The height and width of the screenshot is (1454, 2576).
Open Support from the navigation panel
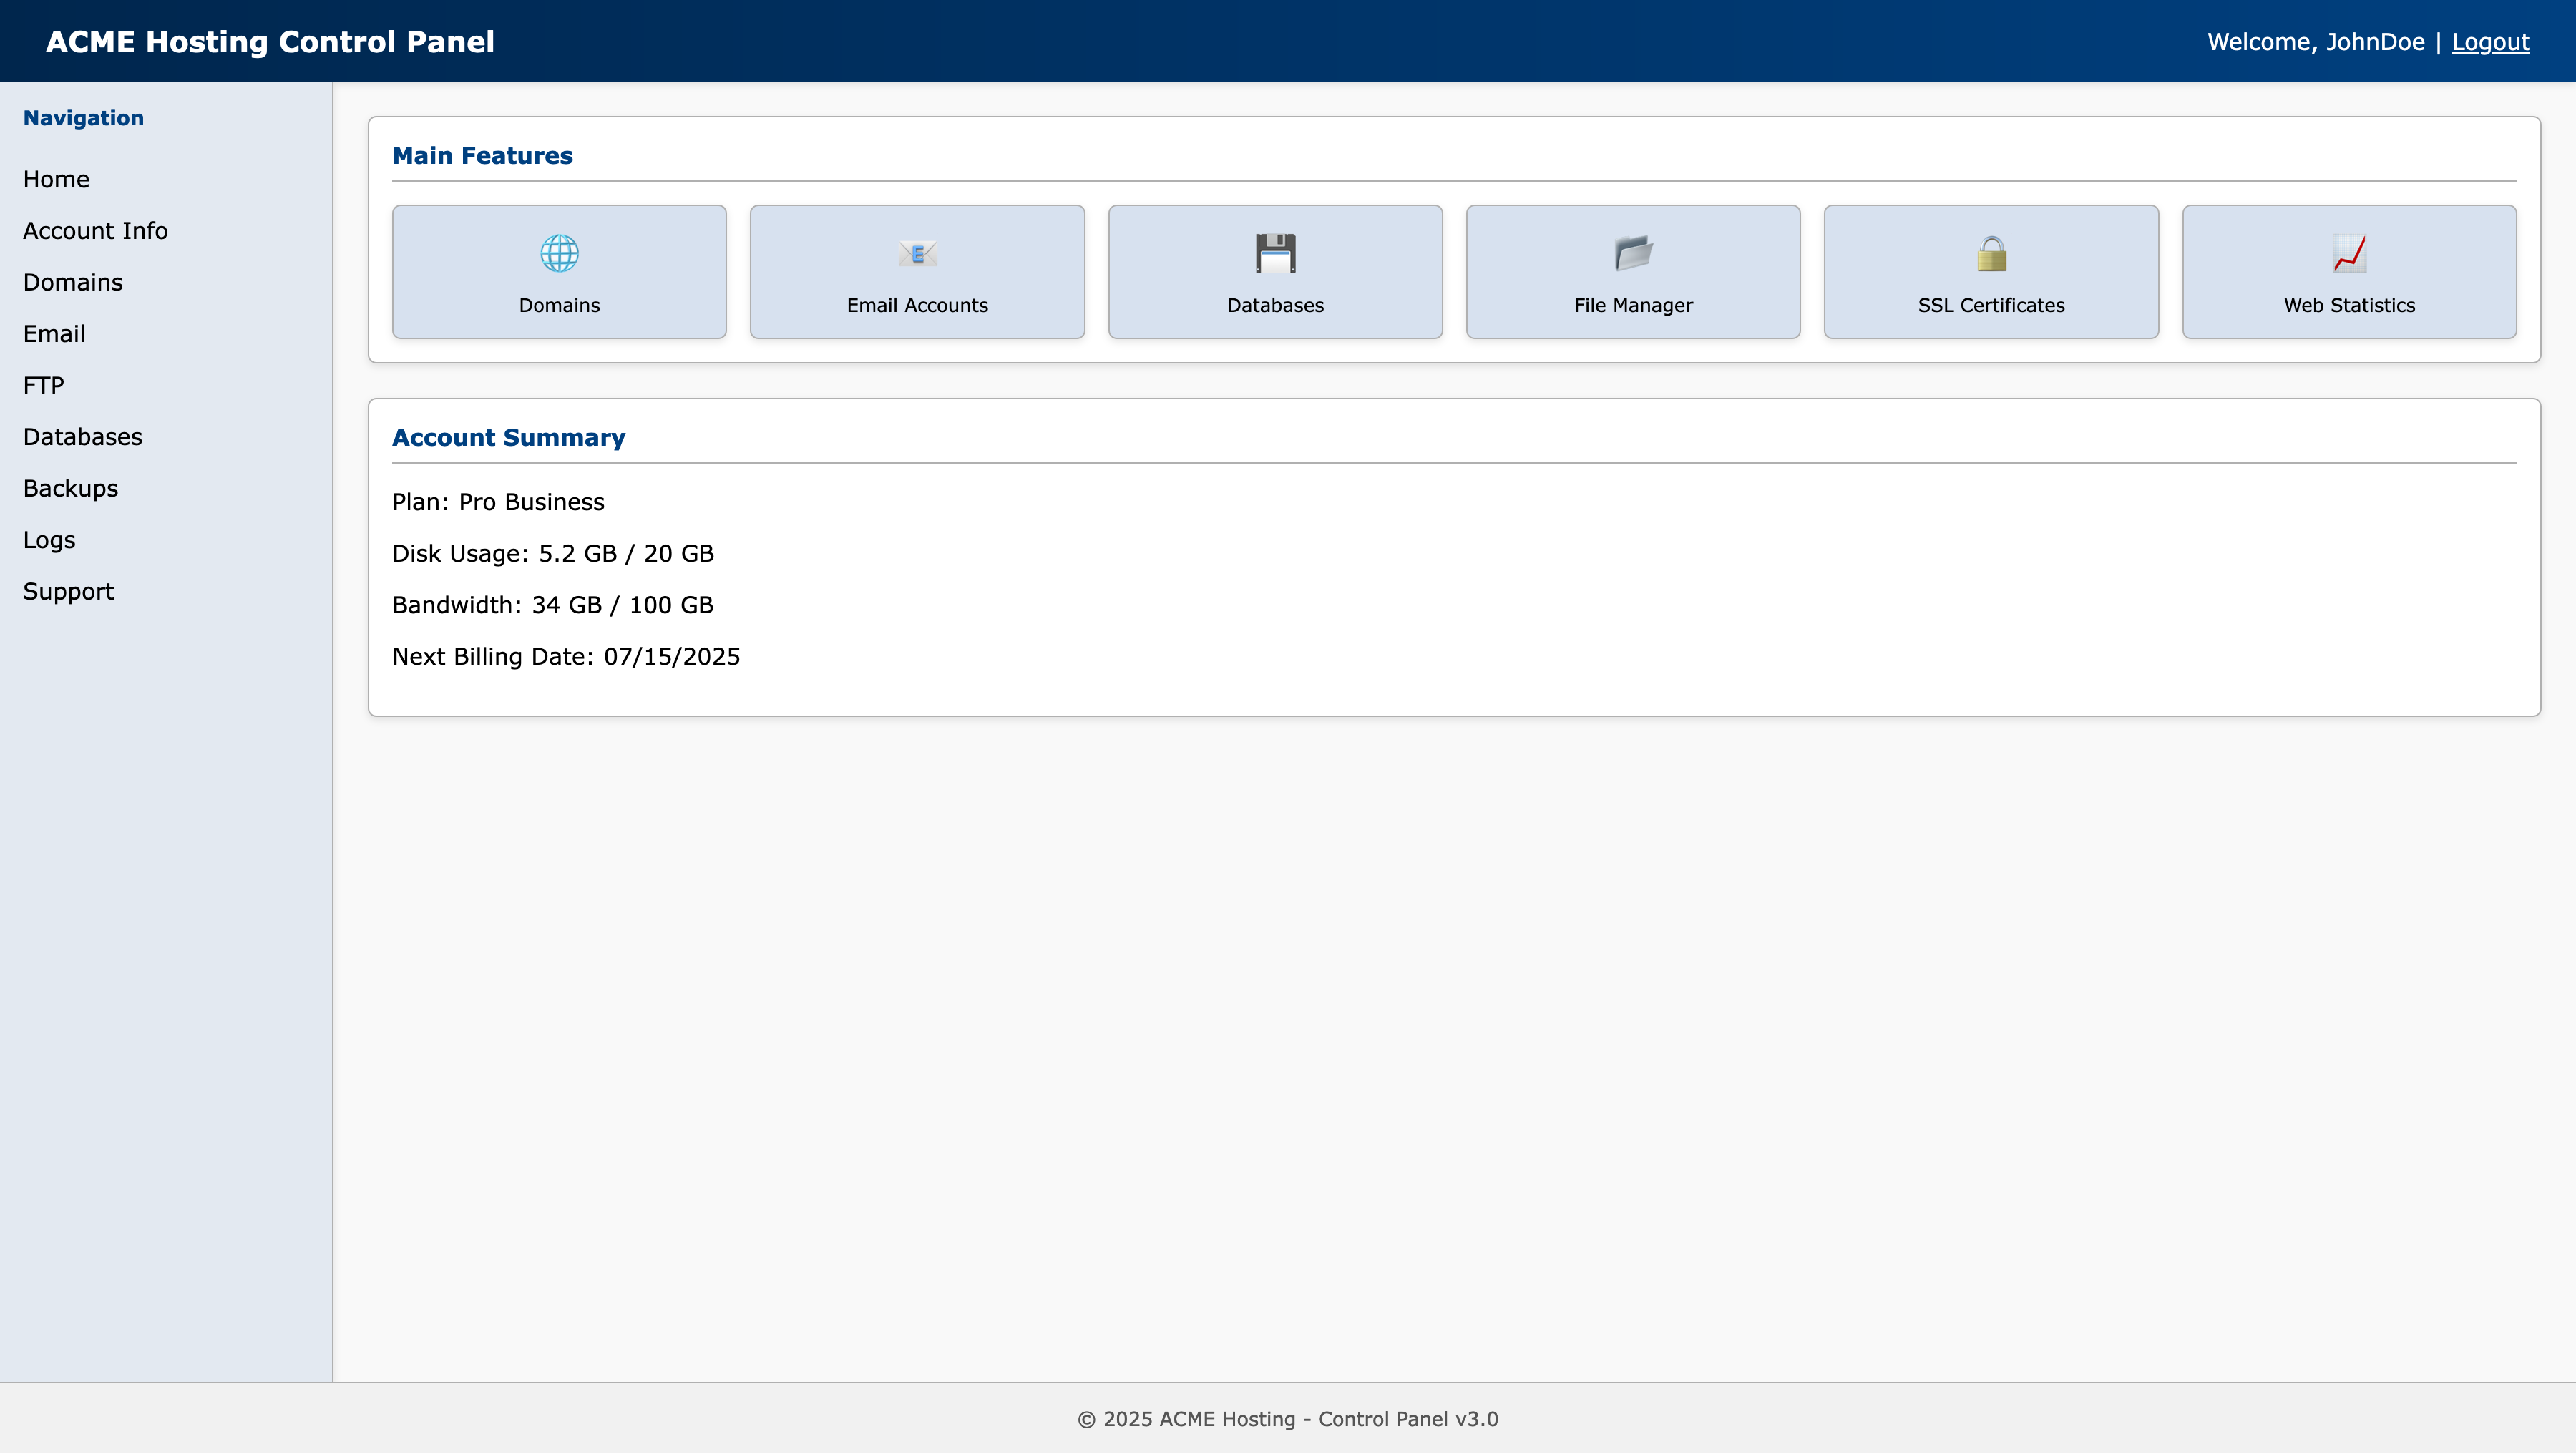click(68, 591)
